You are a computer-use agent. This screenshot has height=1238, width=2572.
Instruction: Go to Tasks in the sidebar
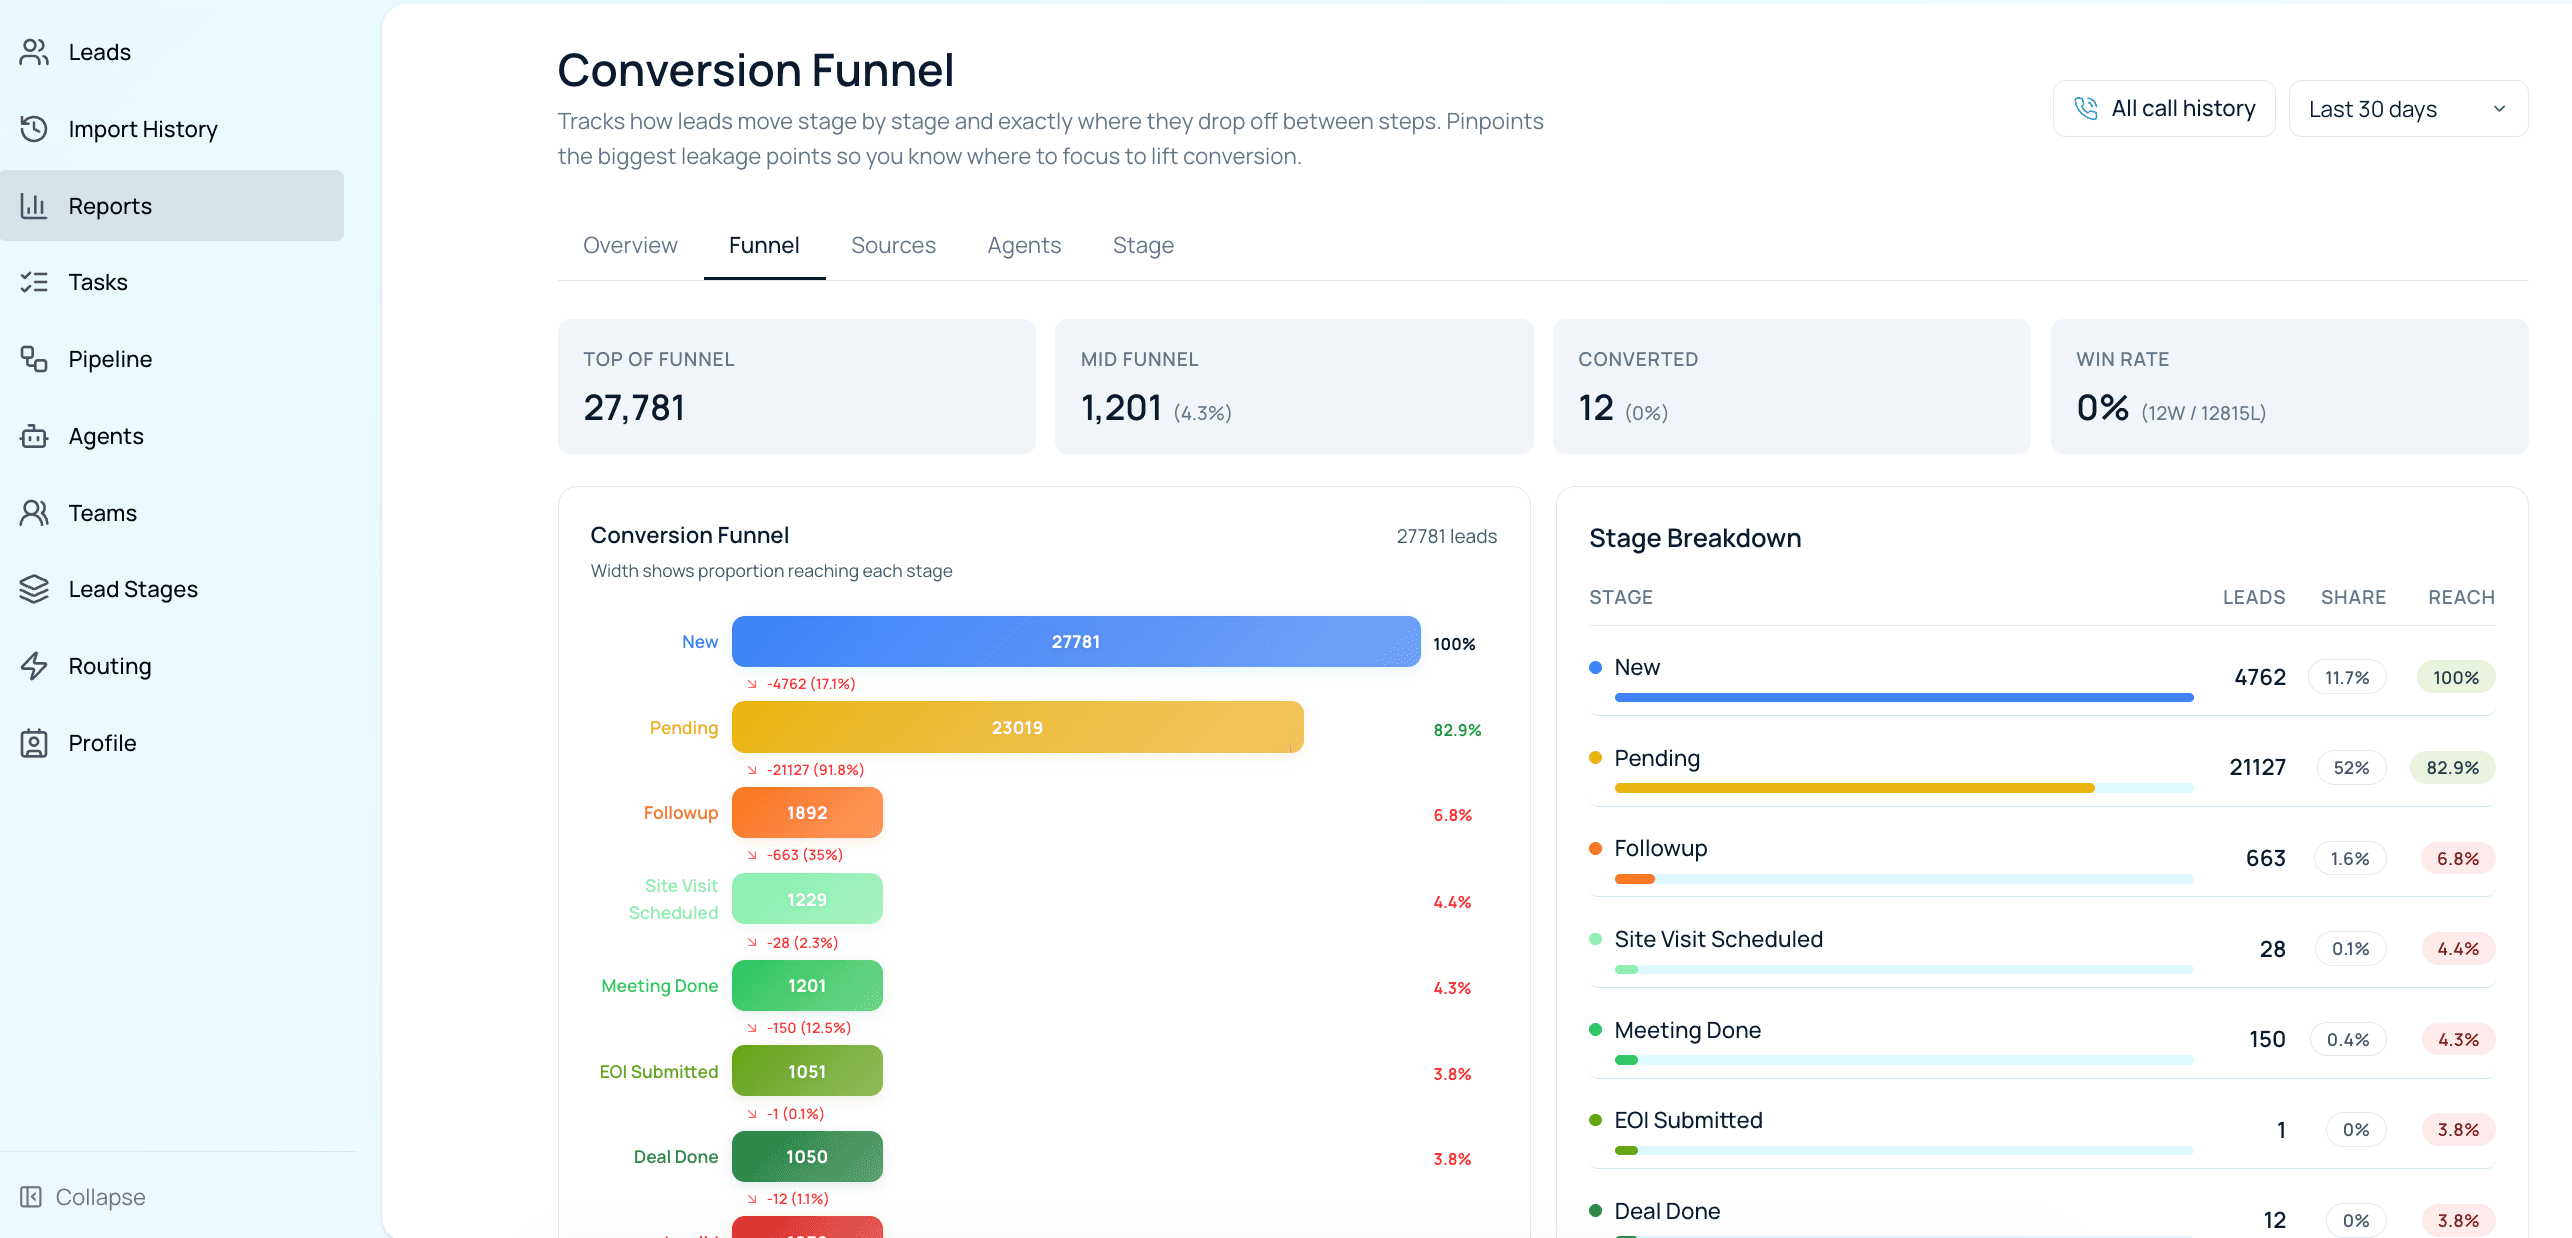click(x=172, y=282)
